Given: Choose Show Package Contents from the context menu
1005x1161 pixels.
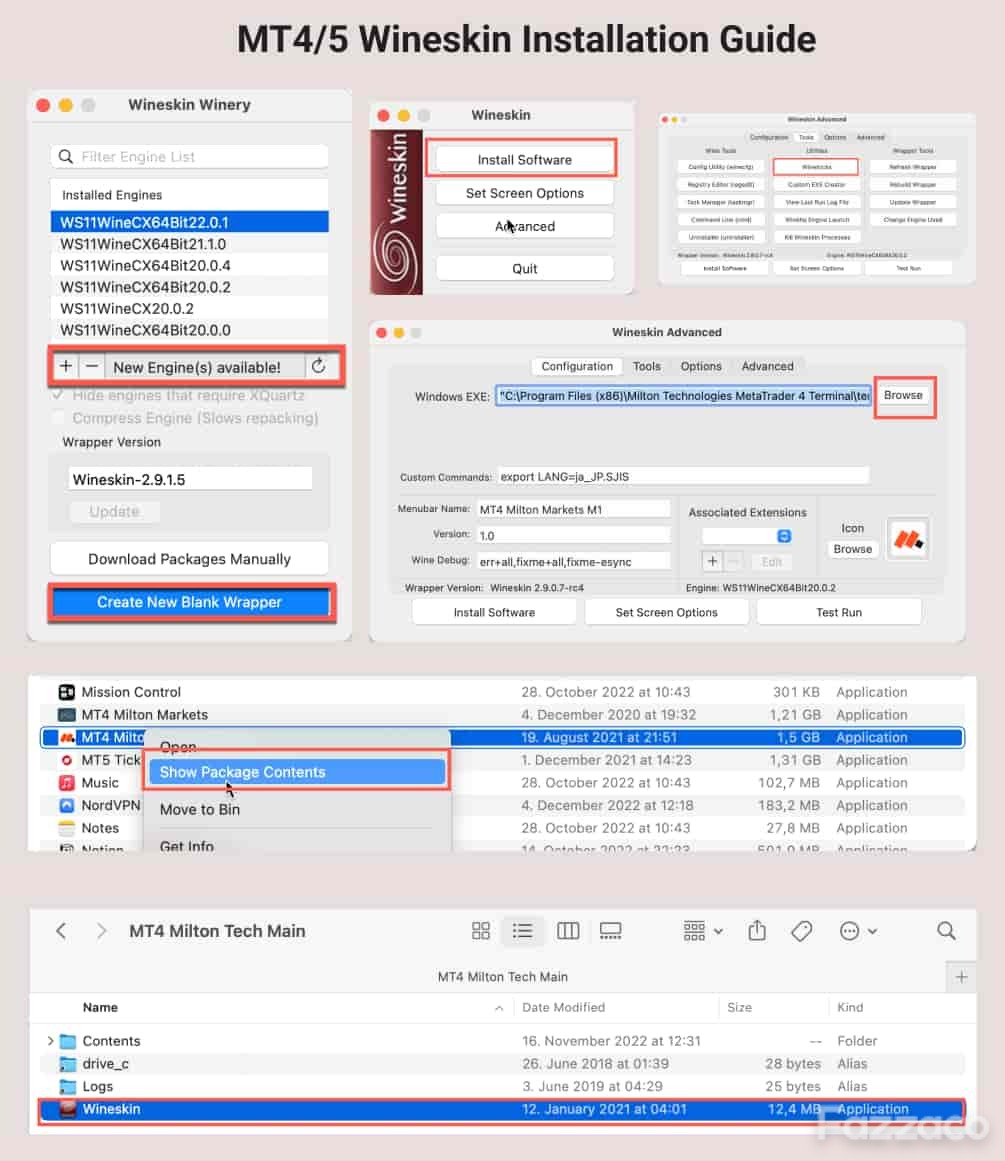Looking at the screenshot, I should [x=297, y=772].
